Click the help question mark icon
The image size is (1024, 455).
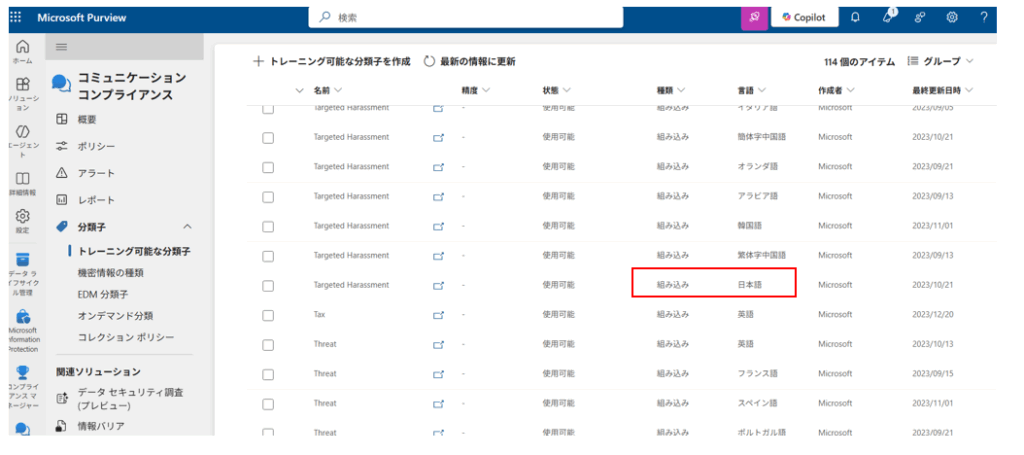point(984,17)
